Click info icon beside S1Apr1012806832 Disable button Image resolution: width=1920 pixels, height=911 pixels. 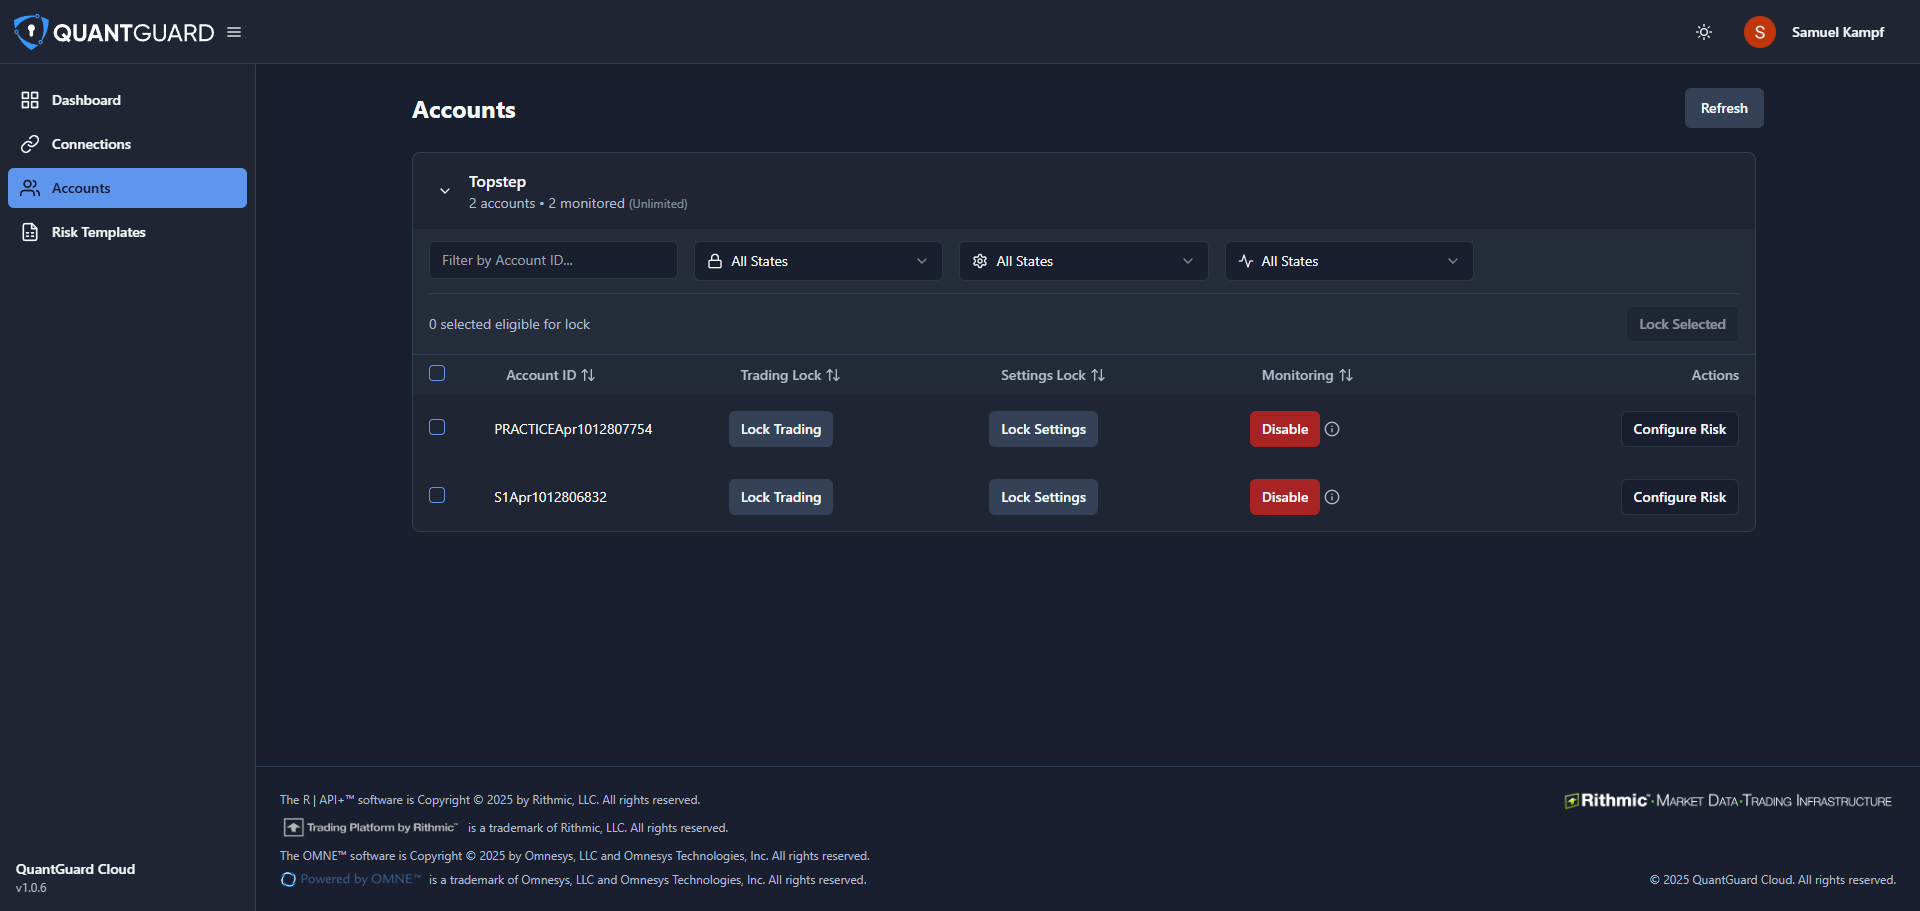[x=1332, y=497]
